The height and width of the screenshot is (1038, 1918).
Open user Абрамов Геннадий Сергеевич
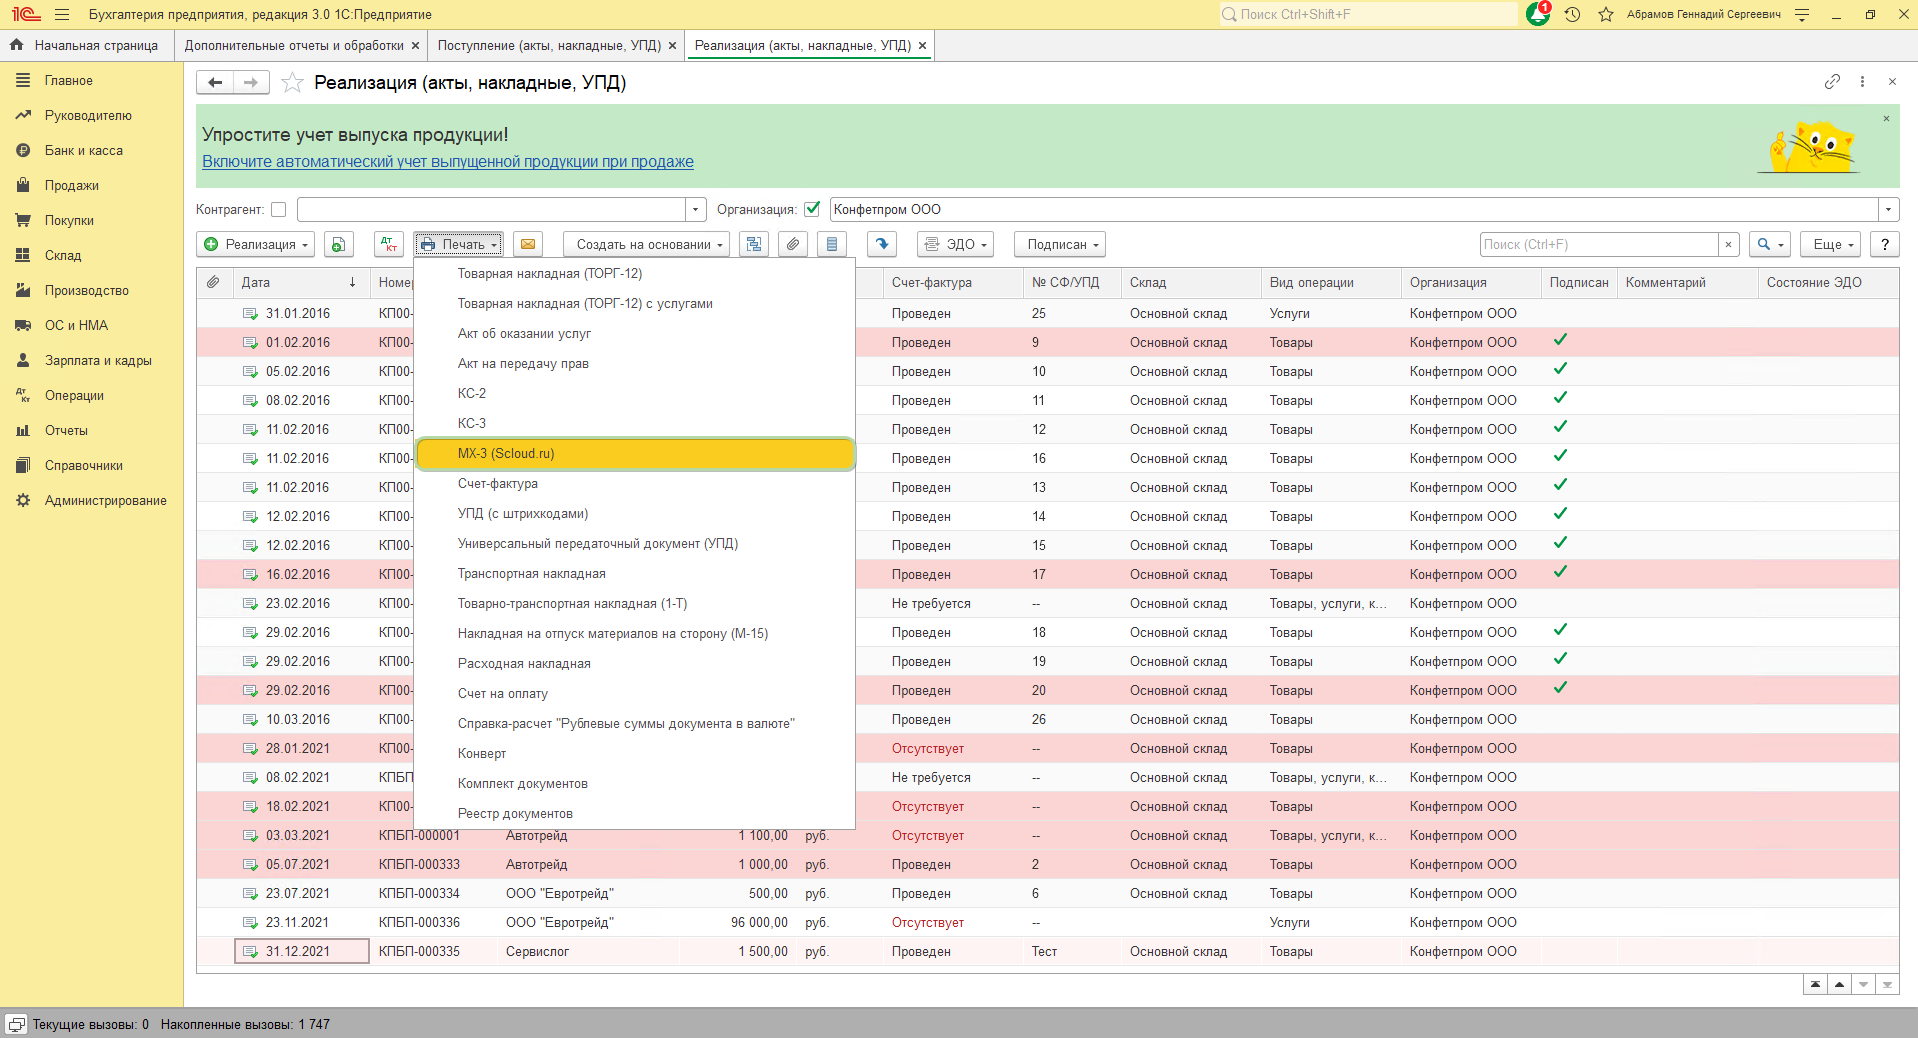[1703, 15]
